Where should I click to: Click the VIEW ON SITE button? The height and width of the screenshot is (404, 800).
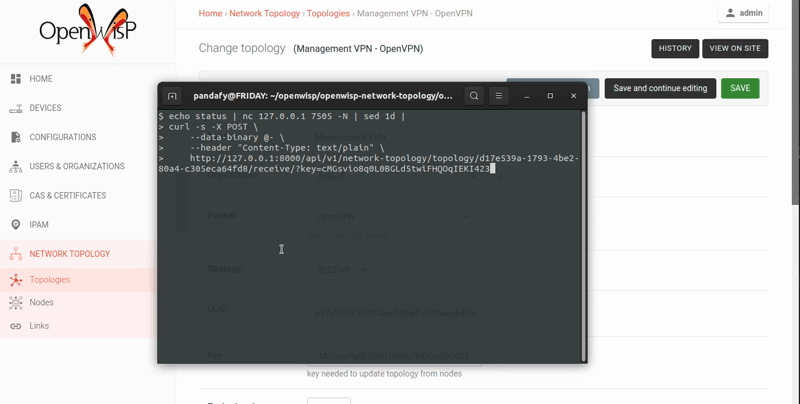coord(735,48)
